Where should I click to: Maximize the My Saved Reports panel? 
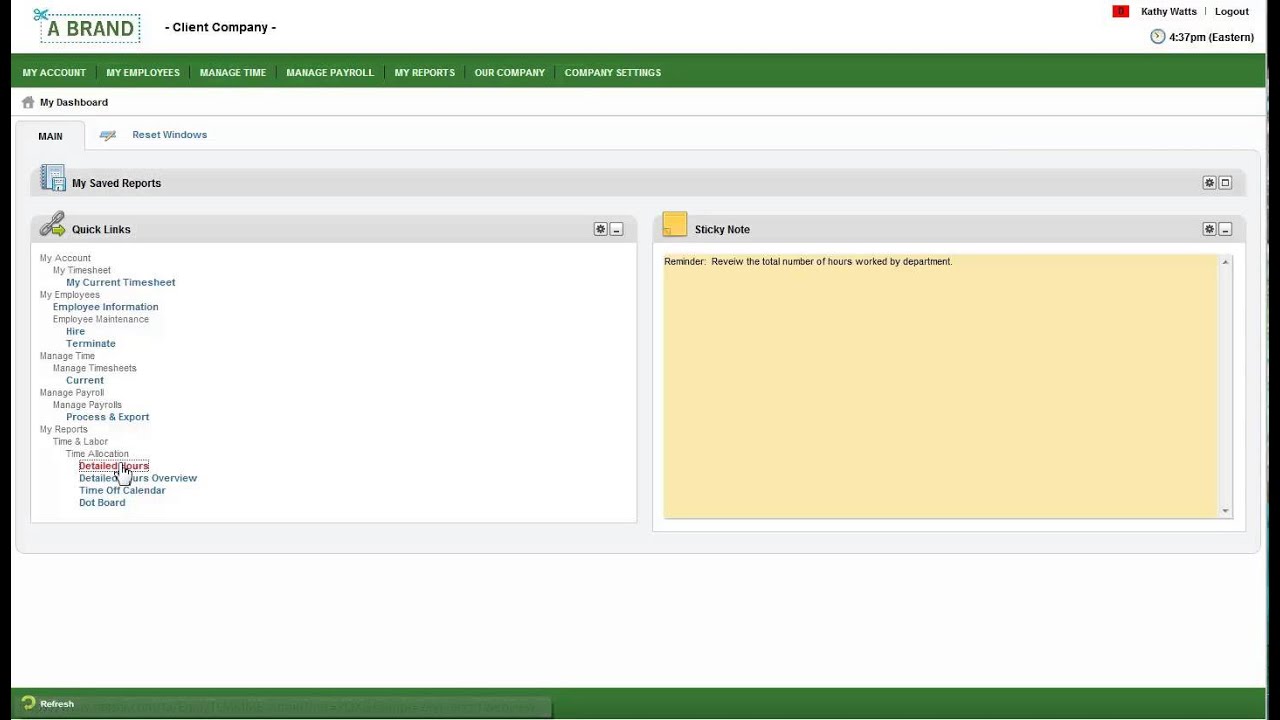pos(1225,183)
